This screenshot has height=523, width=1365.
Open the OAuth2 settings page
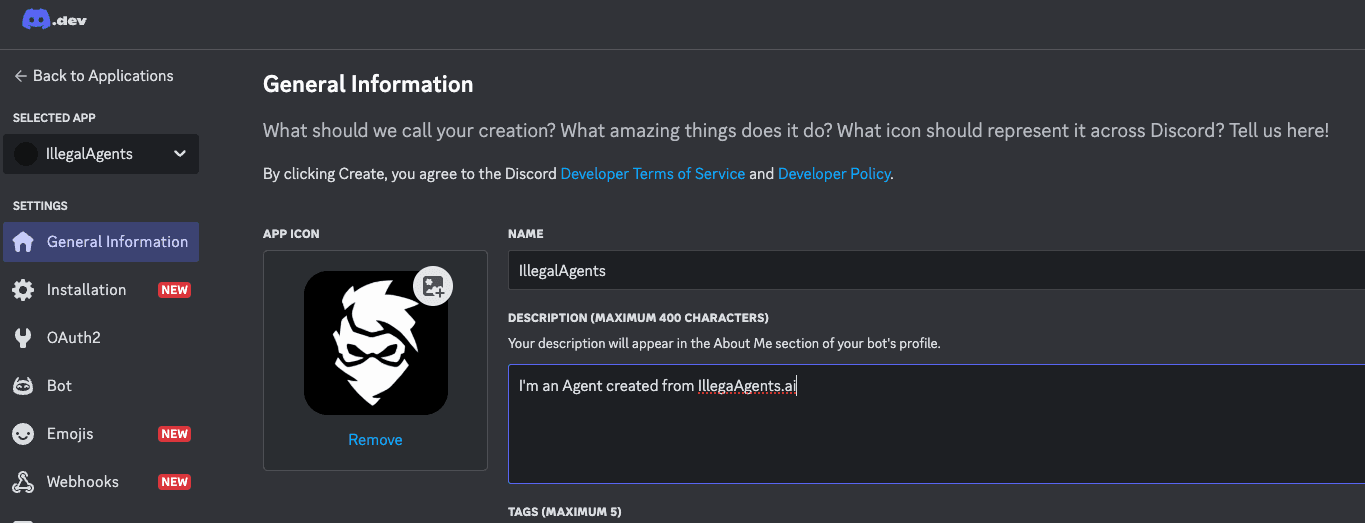click(x=101, y=338)
